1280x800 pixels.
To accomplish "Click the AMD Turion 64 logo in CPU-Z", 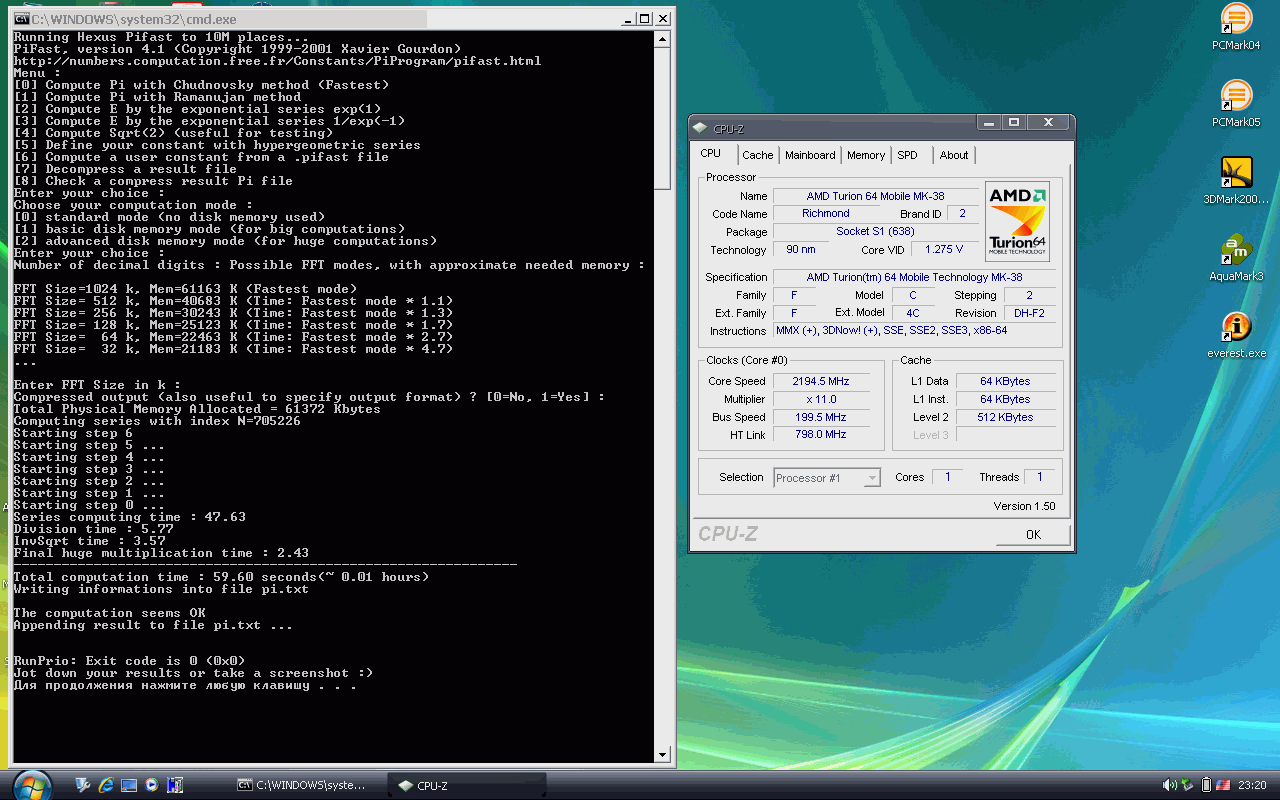I will [1017, 221].
